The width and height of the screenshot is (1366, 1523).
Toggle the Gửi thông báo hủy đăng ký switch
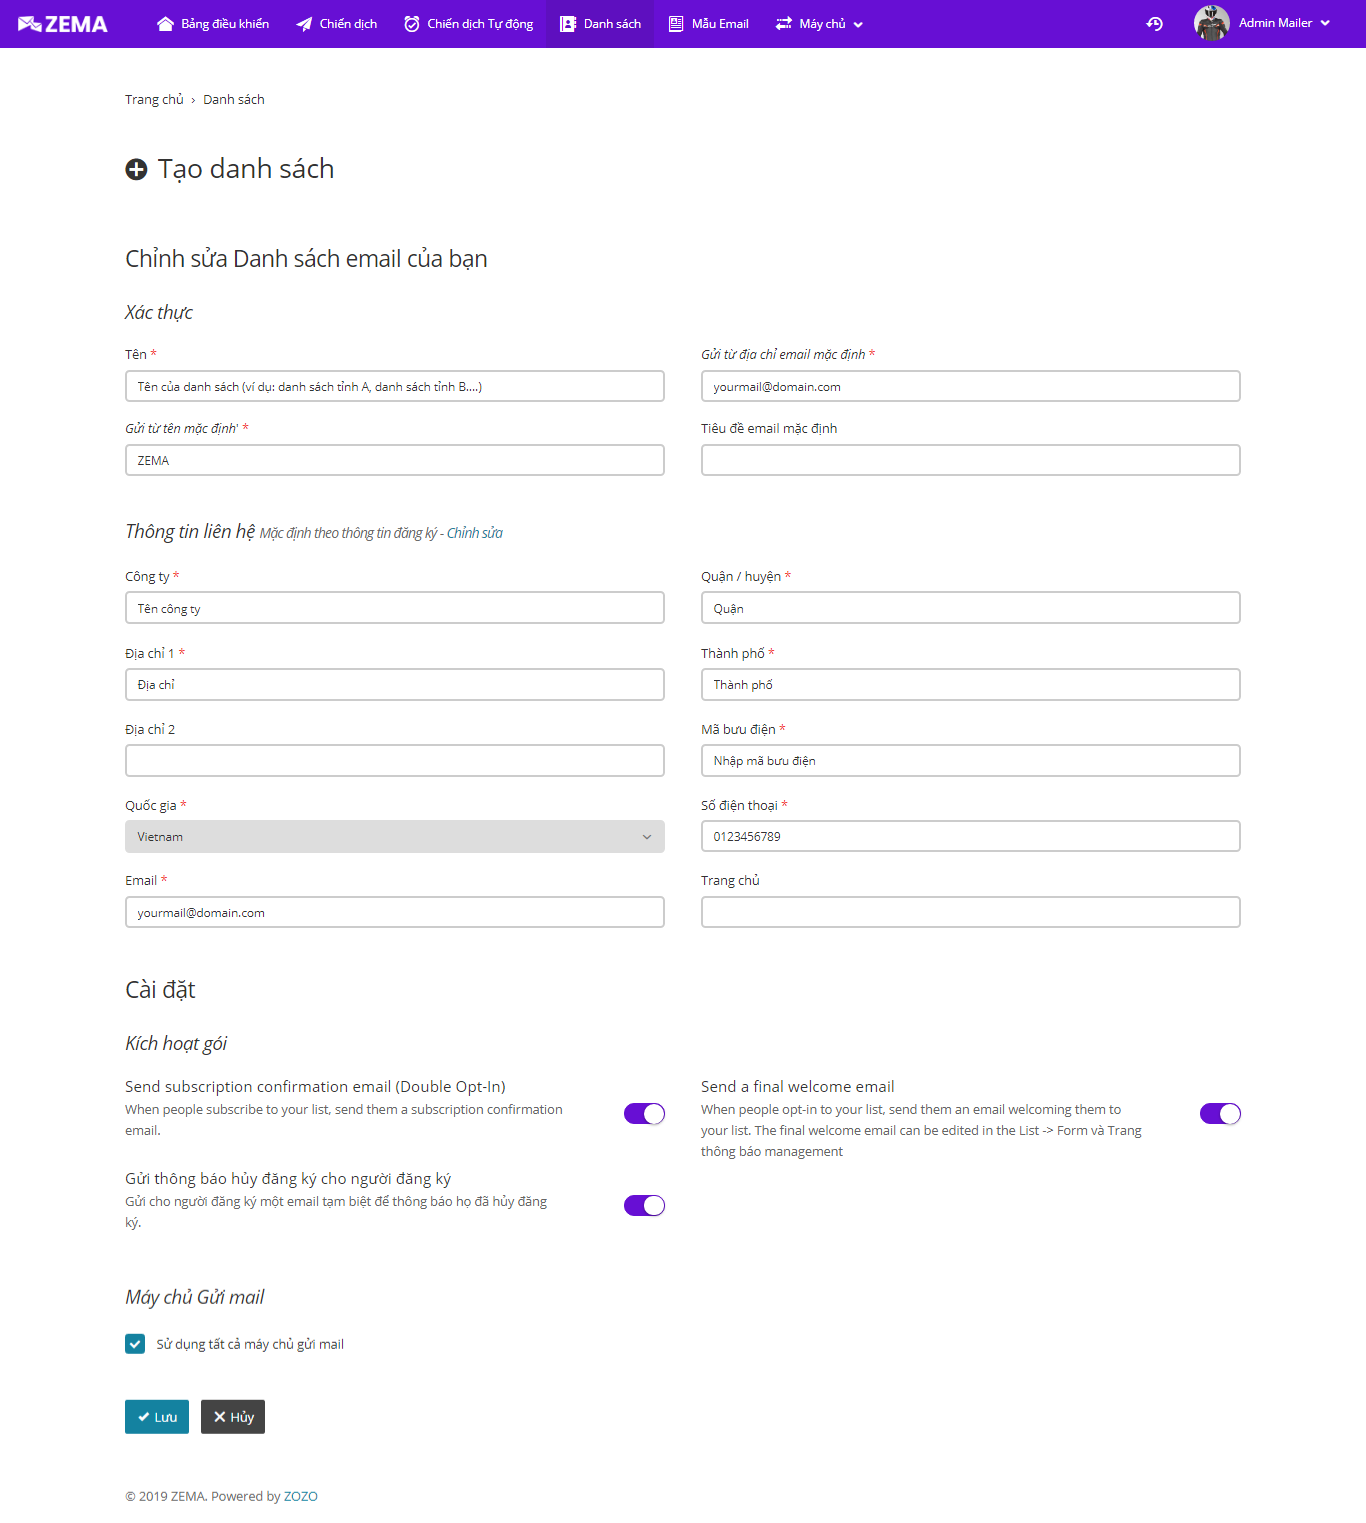[x=644, y=1206]
